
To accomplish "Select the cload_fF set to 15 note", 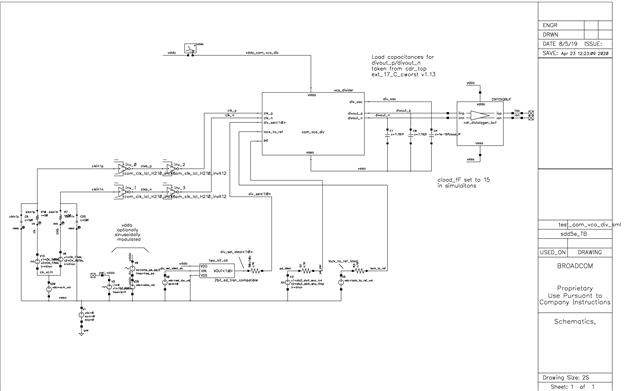I will (464, 182).
